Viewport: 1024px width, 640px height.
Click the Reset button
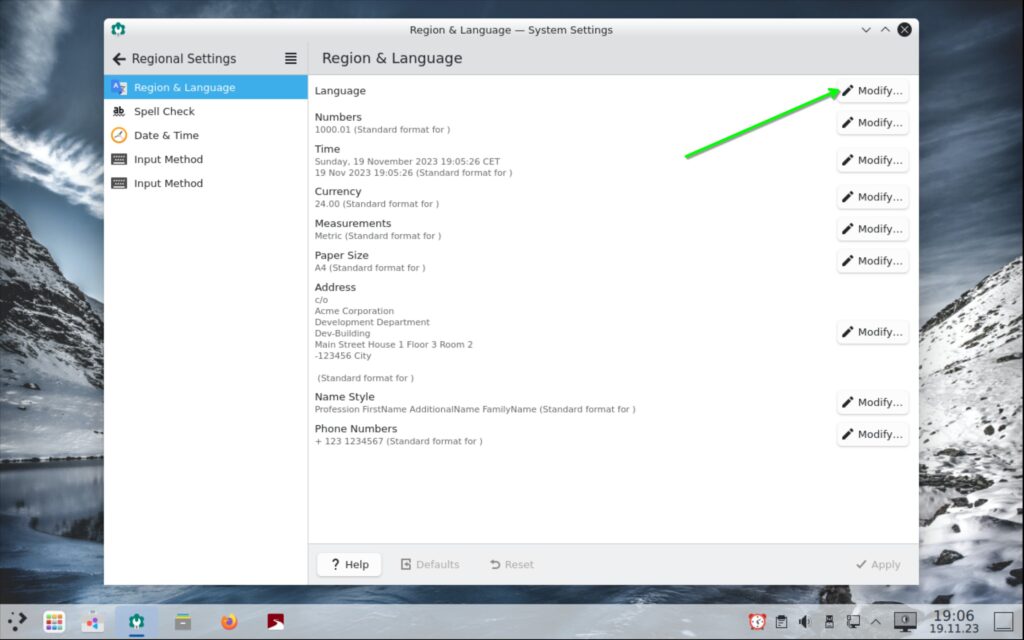coord(511,564)
